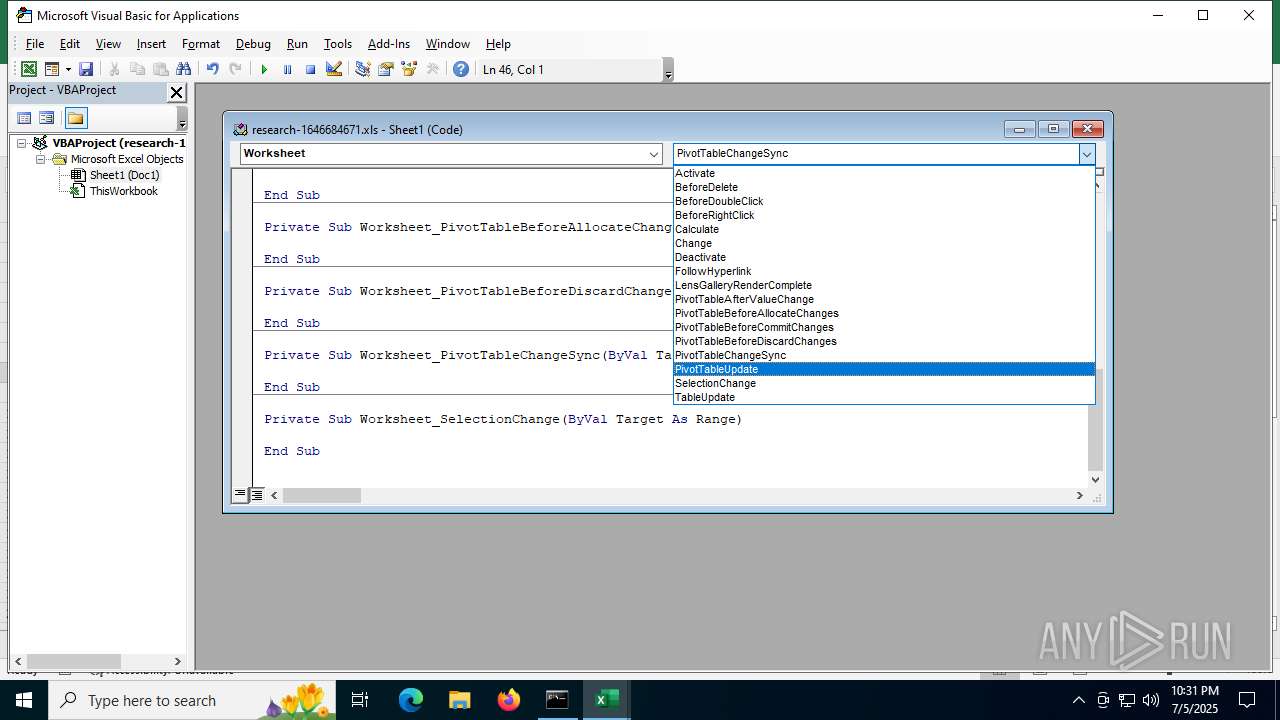Click the Break pause icon
Viewport: 1280px width, 720px height.
pyautogui.click(x=287, y=69)
